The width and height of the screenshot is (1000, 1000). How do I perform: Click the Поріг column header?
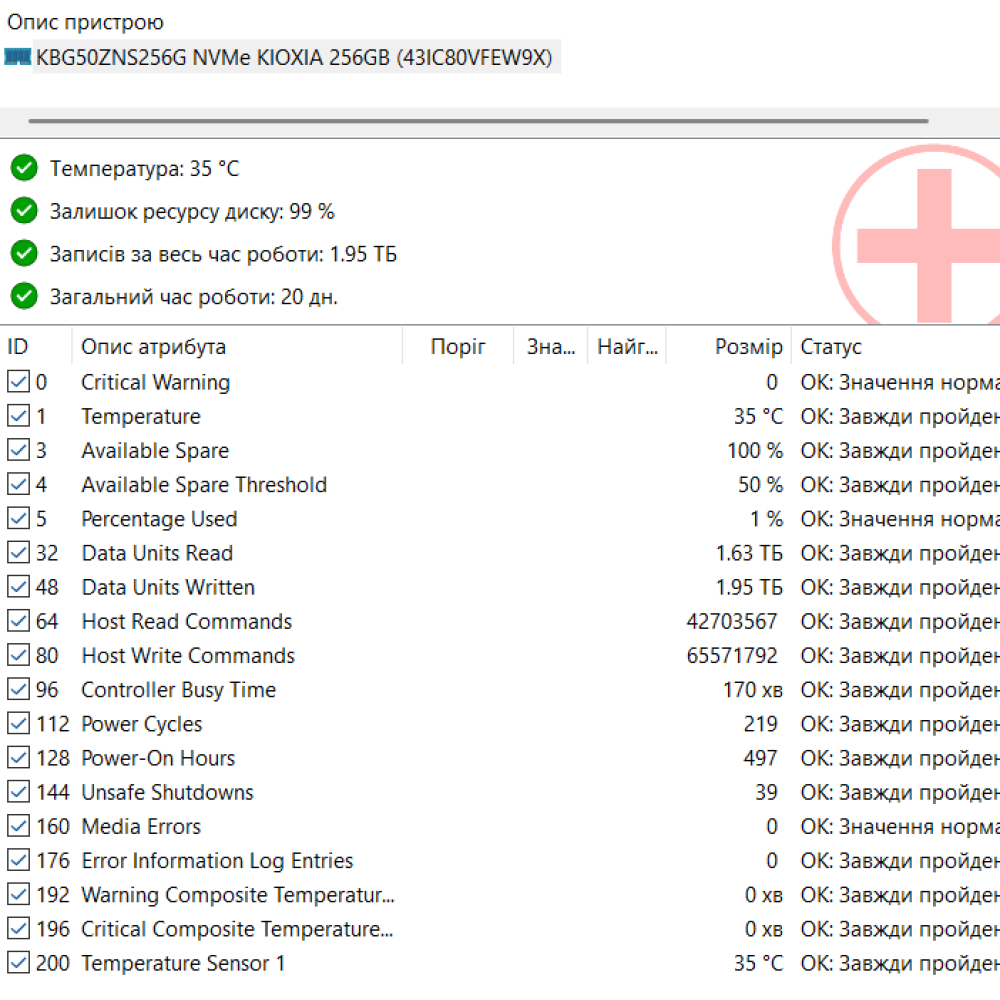tap(459, 346)
